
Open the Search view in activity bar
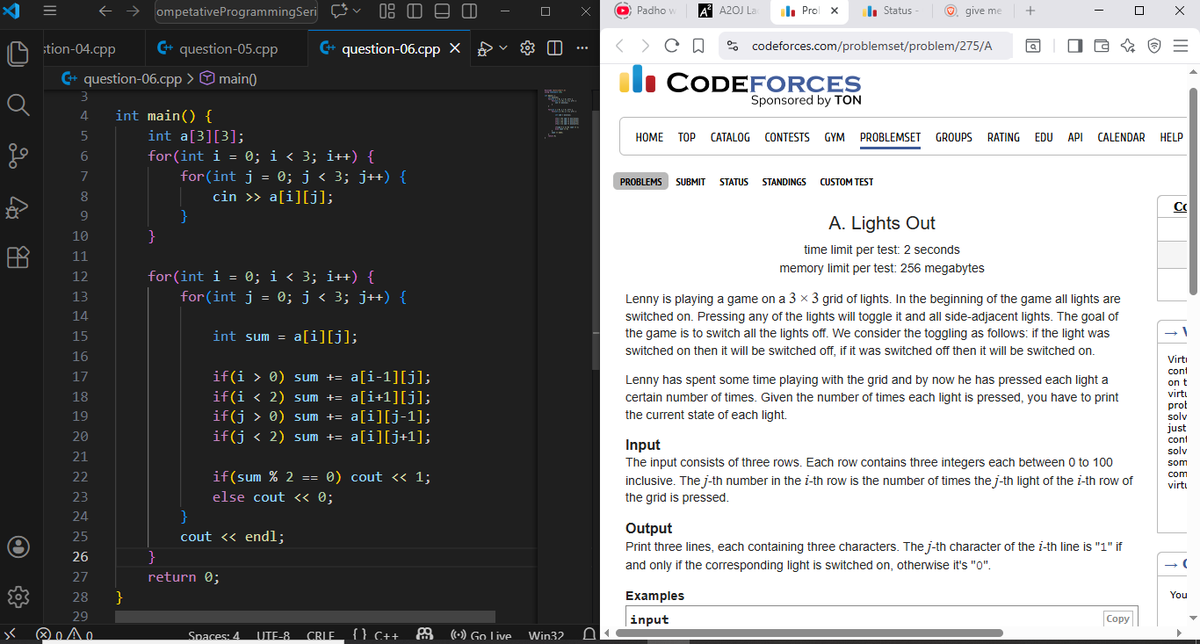click(20, 105)
